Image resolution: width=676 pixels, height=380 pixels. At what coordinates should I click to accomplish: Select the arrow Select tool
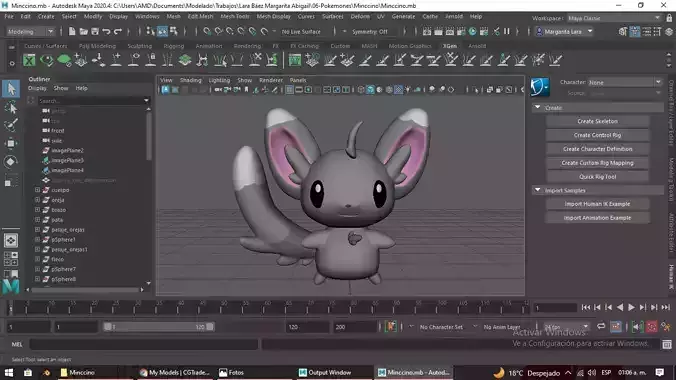click(x=11, y=89)
